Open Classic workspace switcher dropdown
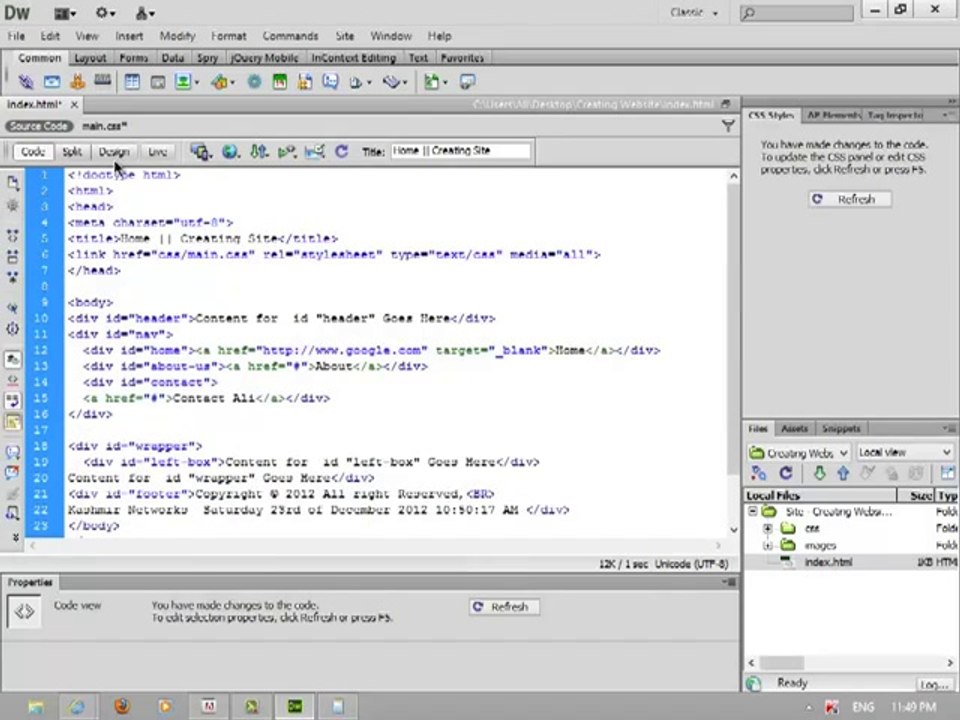The image size is (960, 720). click(x=694, y=13)
